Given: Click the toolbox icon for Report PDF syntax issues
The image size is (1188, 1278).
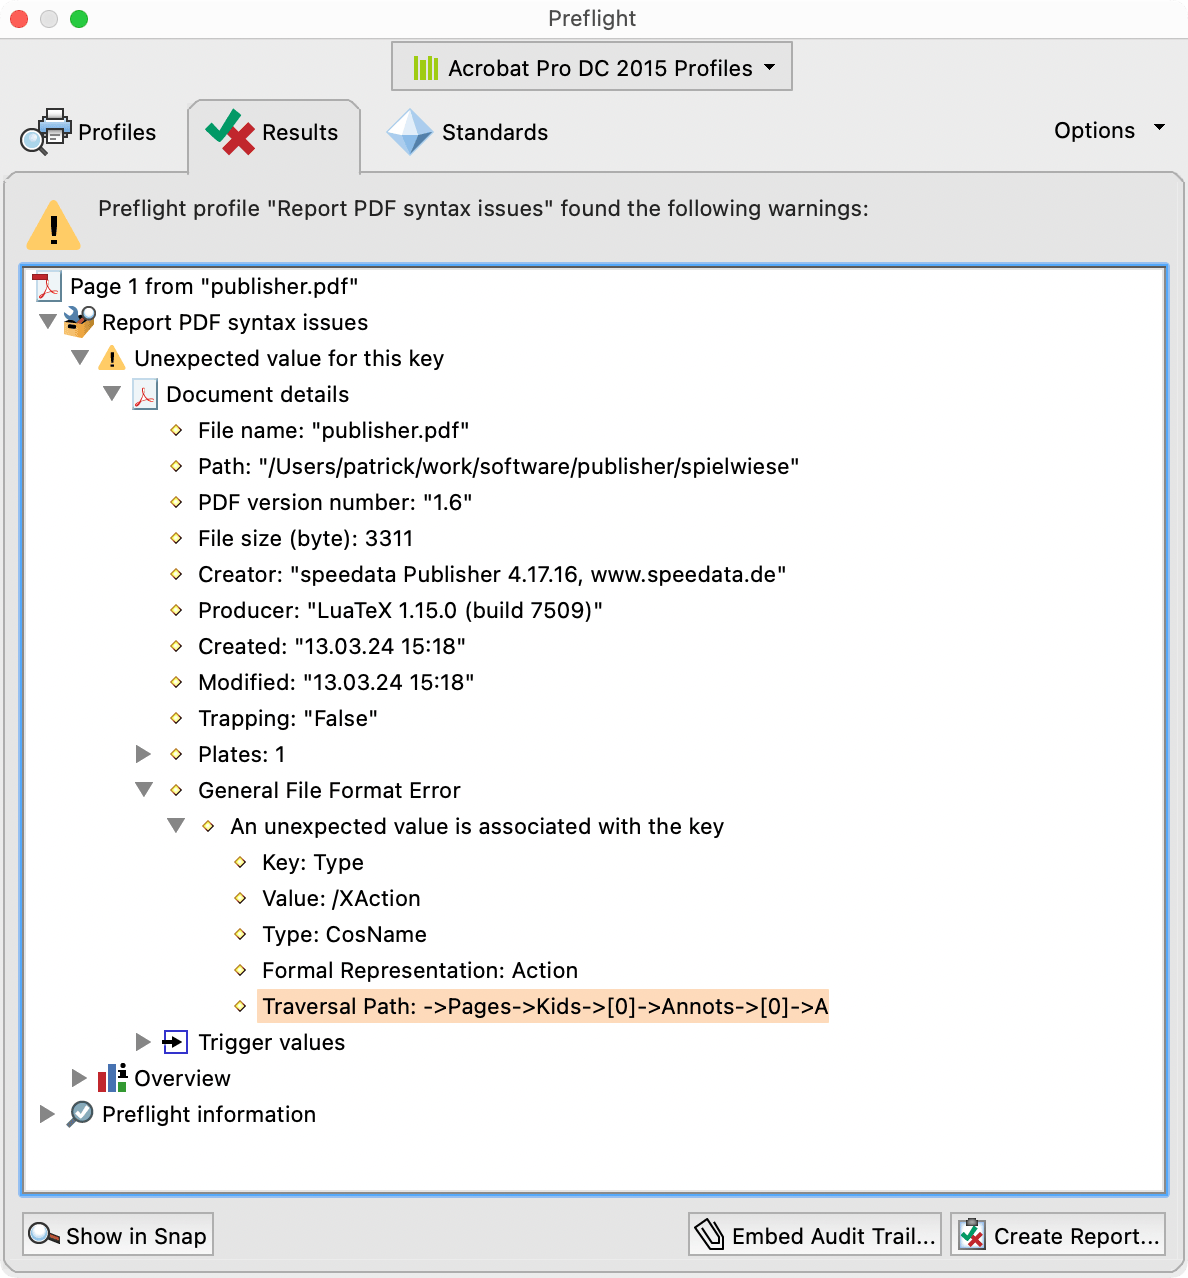Looking at the screenshot, I should pos(80,322).
